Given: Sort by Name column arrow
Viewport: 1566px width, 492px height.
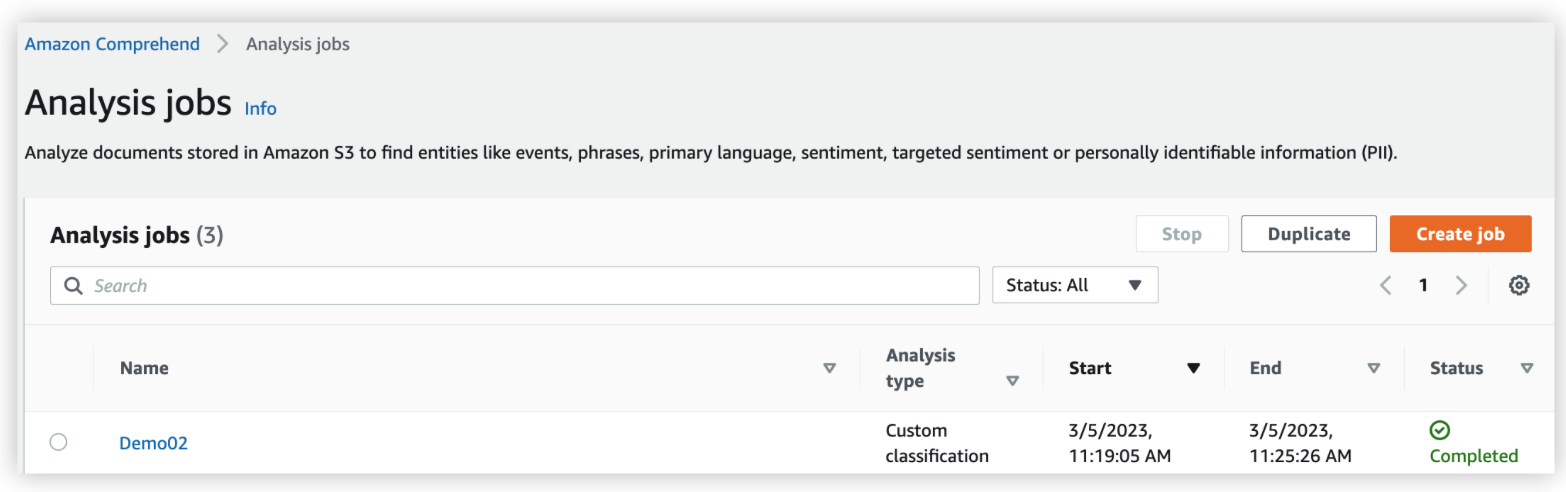Looking at the screenshot, I should click(829, 368).
